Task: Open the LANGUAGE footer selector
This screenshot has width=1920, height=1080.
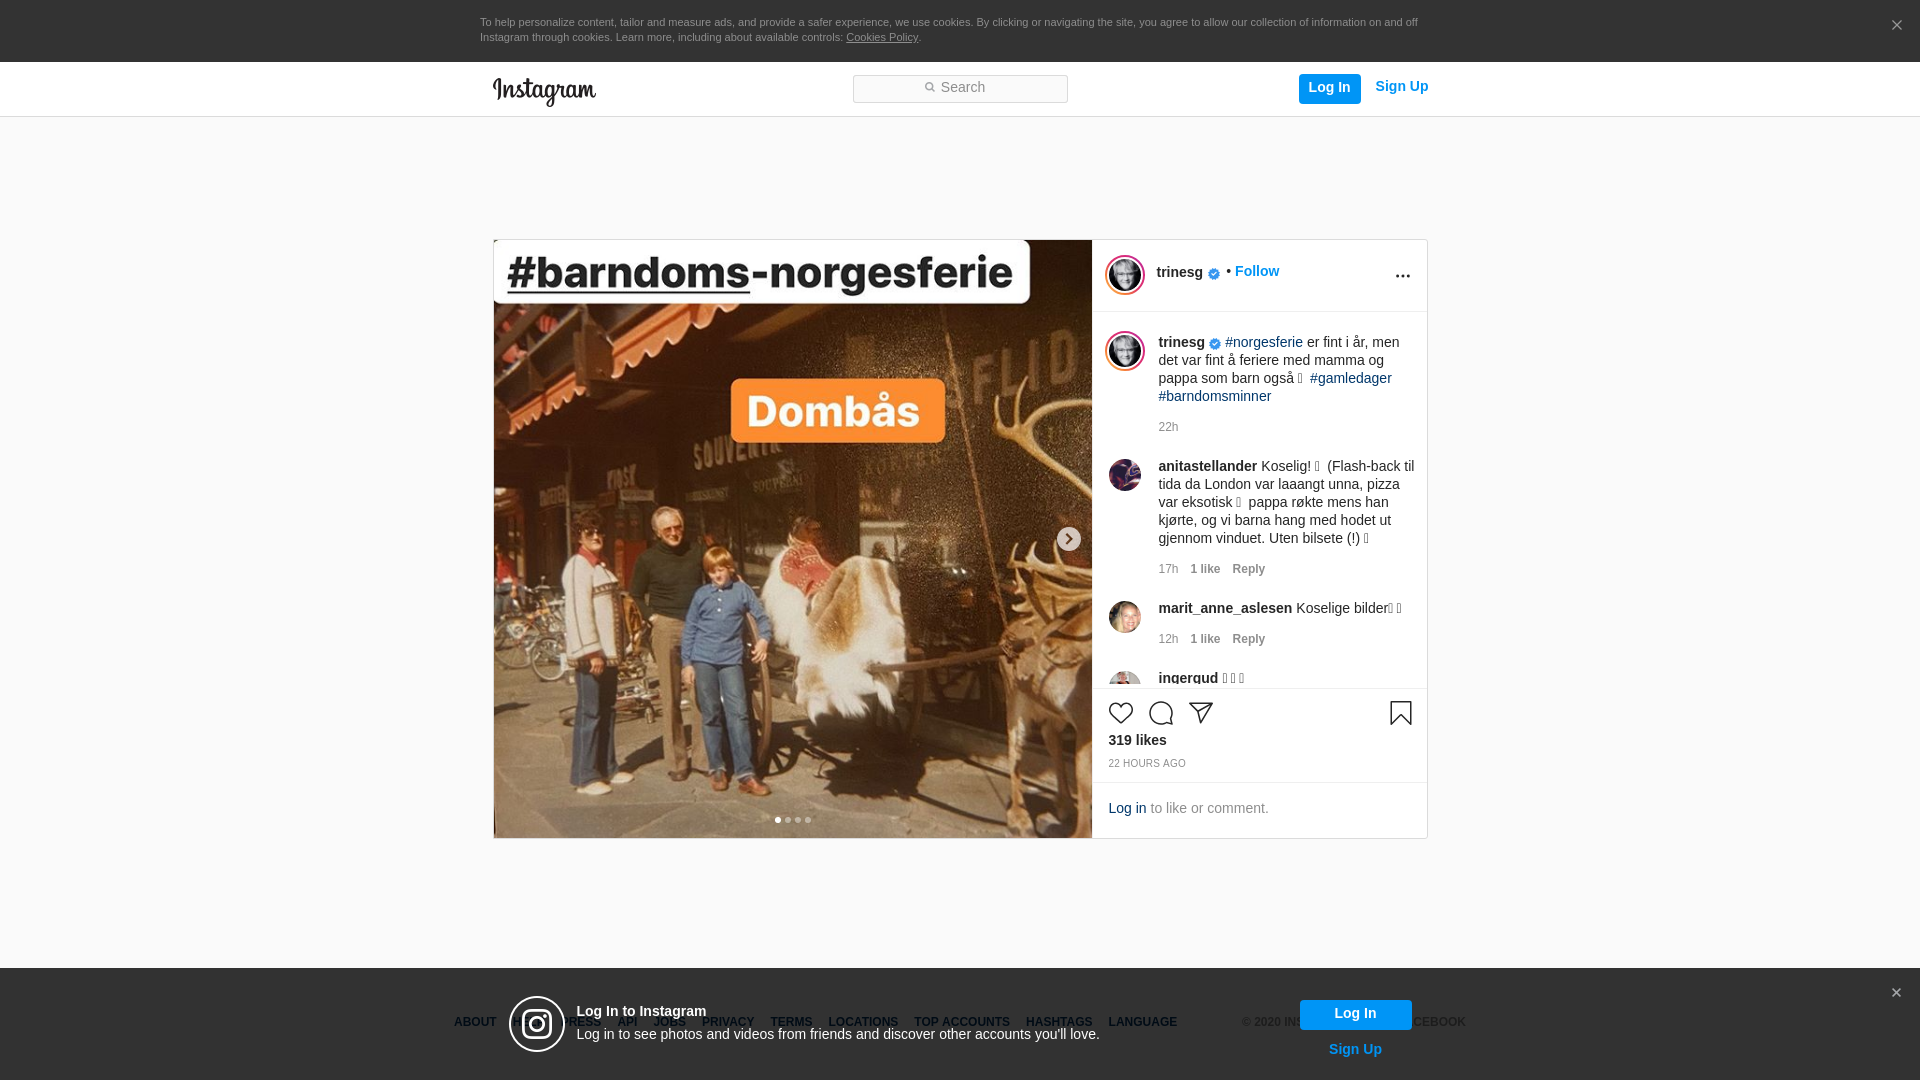Action: [1142, 1022]
